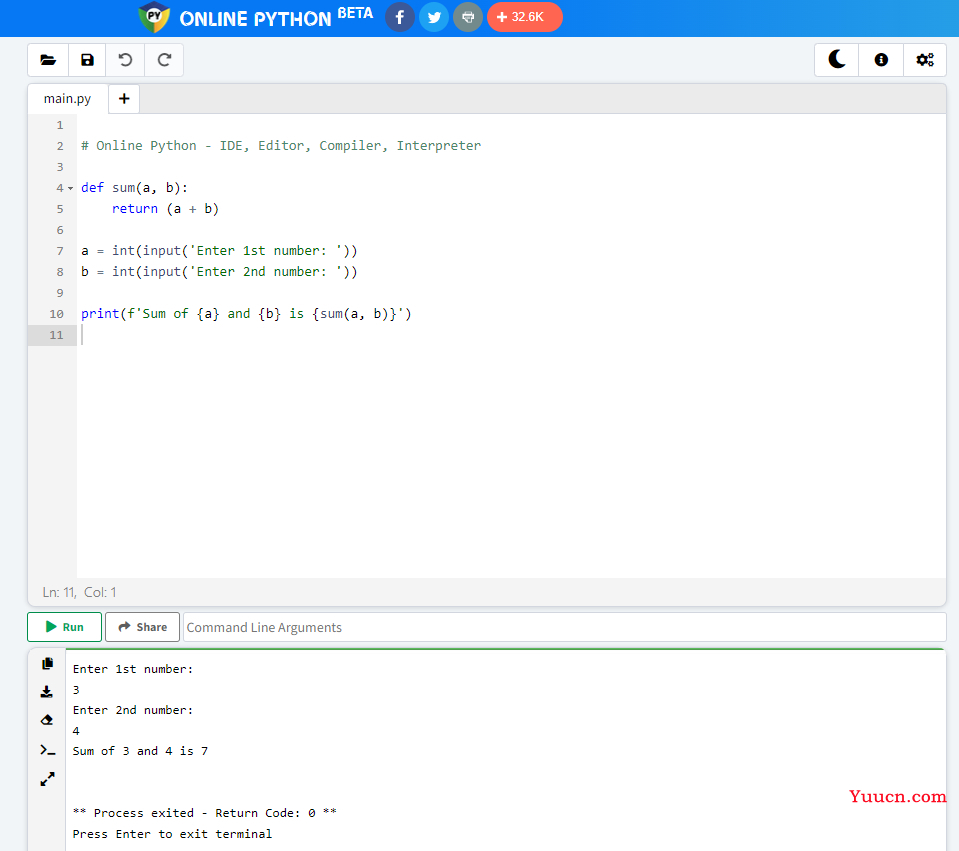Viewport: 959px width, 851px height.
Task: Add a new file tab
Action: tap(124, 98)
